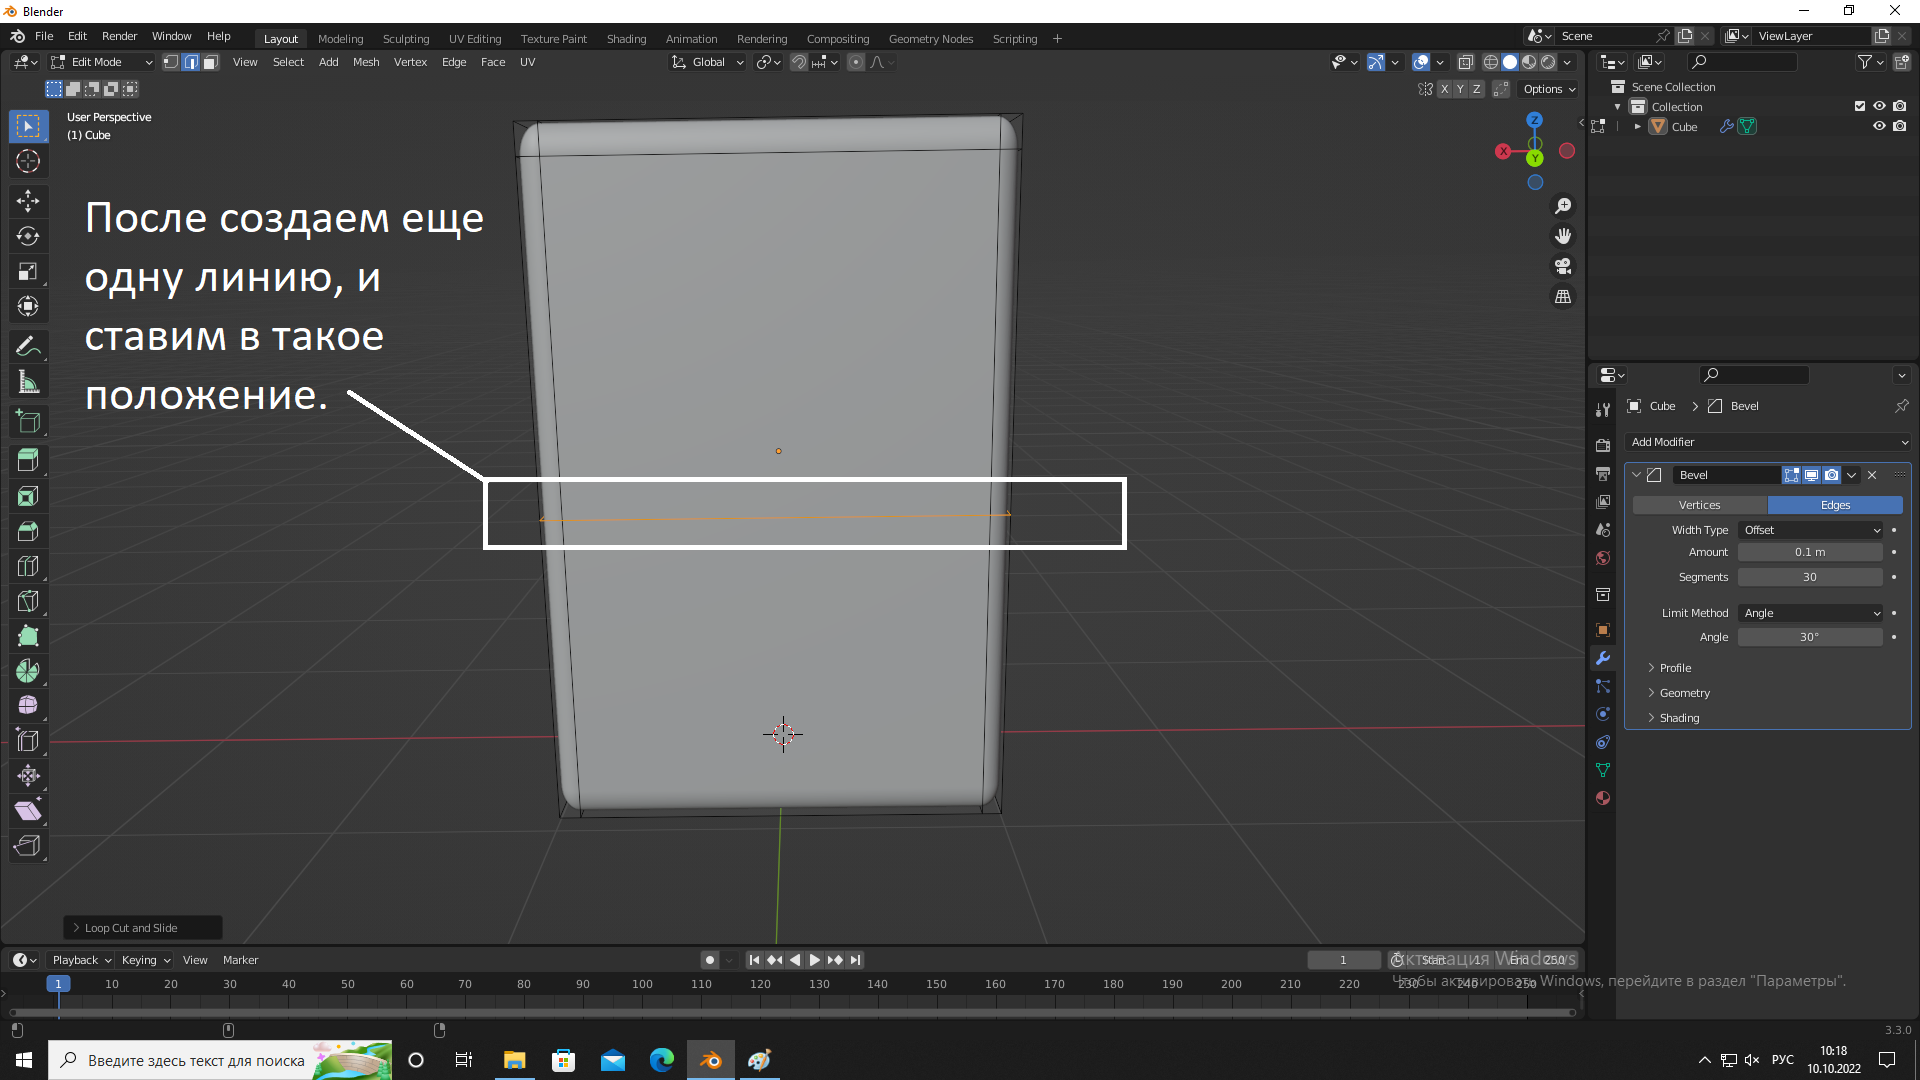Activate the Shear tool
The height and width of the screenshot is (1080, 1920).
28,811
